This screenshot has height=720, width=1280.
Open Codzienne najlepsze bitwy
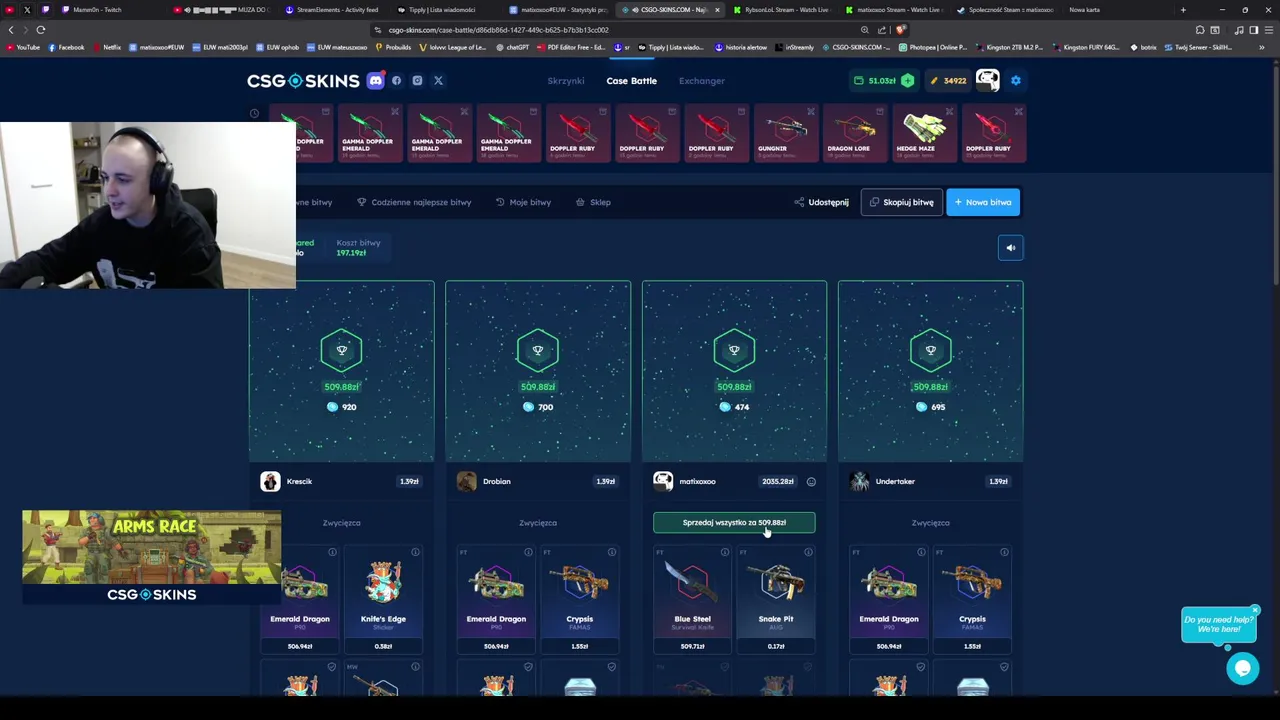tap(414, 202)
